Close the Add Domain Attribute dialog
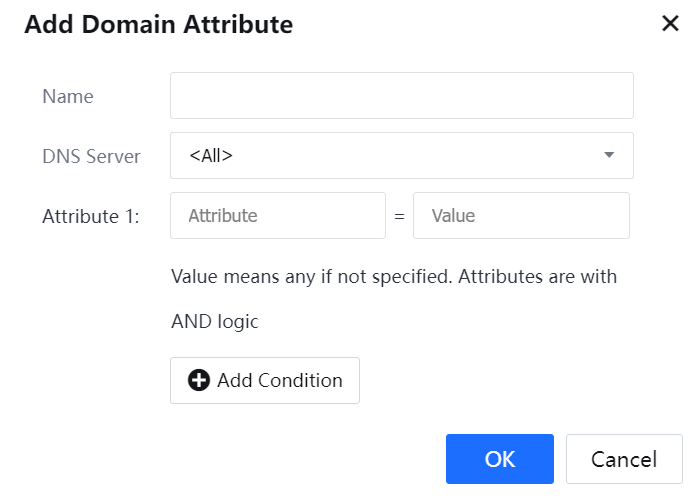This screenshot has height=496, width=700. pos(670,24)
